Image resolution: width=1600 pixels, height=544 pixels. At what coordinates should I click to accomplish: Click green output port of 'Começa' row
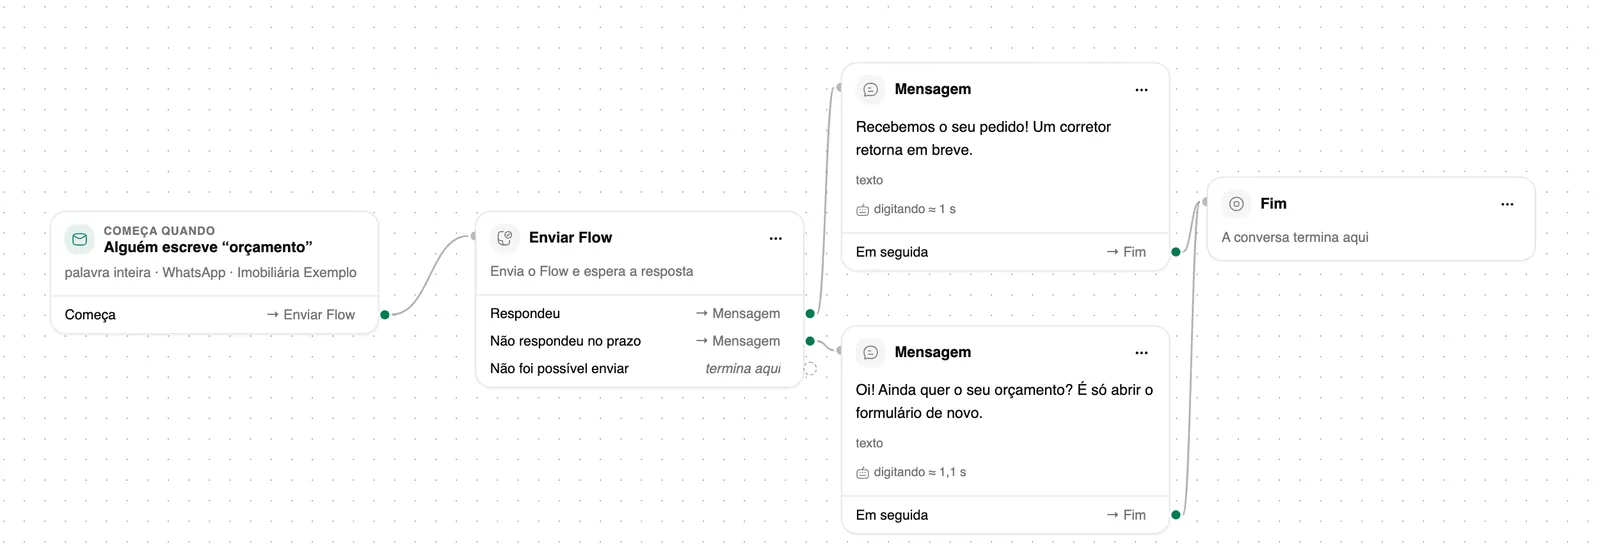385,315
